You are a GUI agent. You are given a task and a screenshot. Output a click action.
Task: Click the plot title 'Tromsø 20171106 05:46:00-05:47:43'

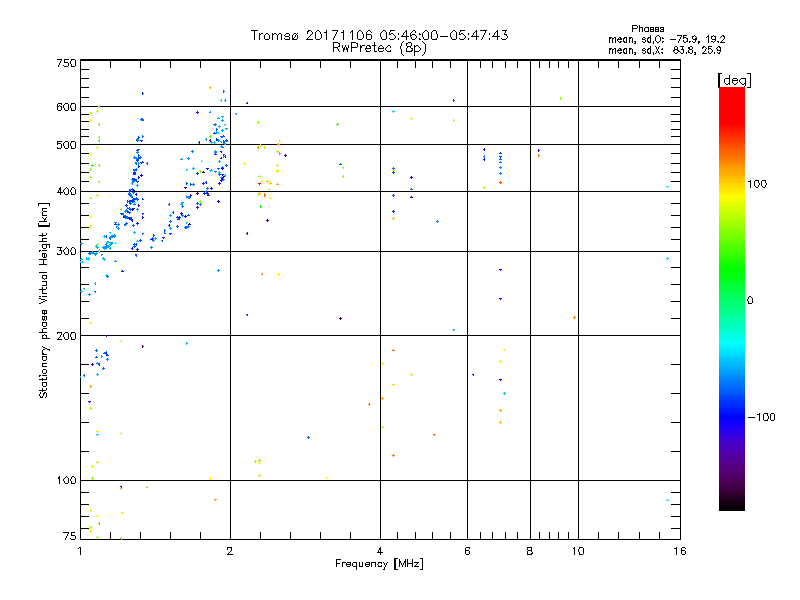pos(379,35)
